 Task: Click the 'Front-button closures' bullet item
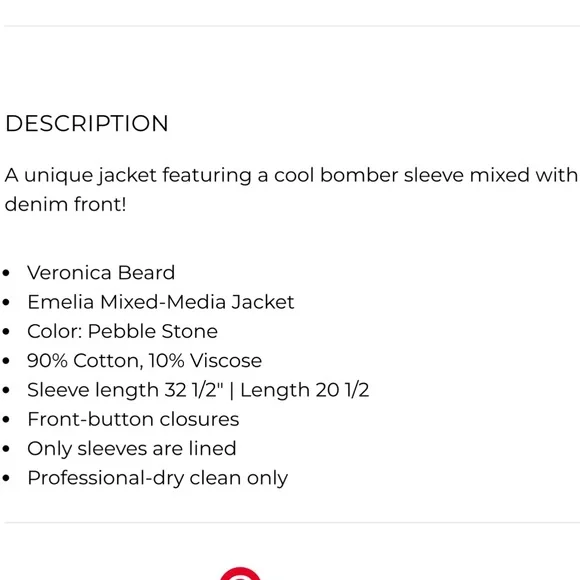[133, 419]
